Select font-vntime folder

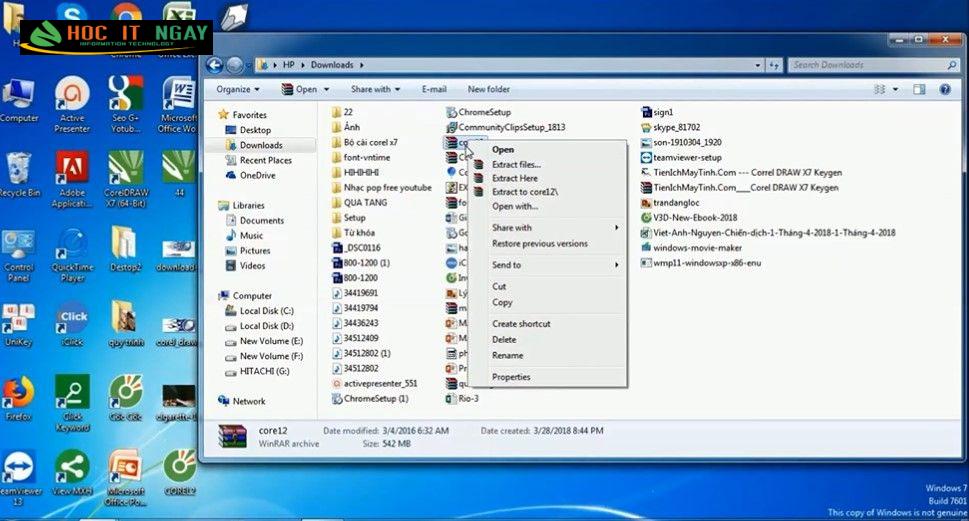(x=366, y=158)
